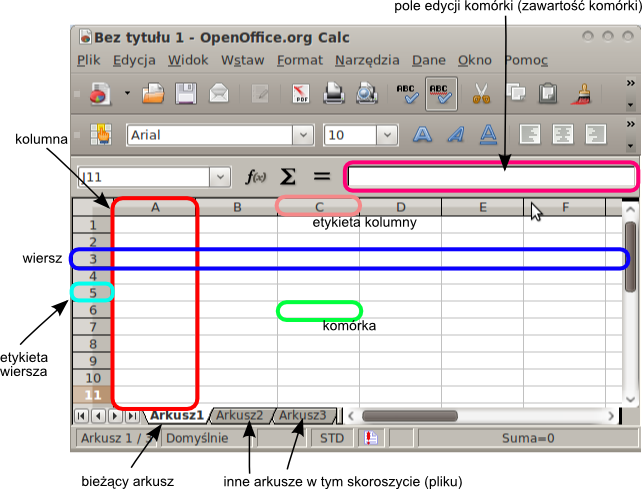Screen dimensions: 642x489
Task: Expand the formatting toolbar overflow chevron
Action: coord(631,124)
